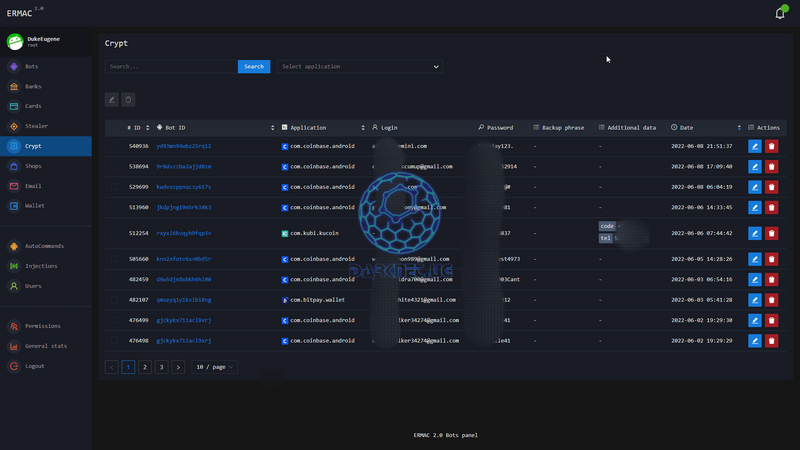Click next page arrow

(x=178, y=367)
